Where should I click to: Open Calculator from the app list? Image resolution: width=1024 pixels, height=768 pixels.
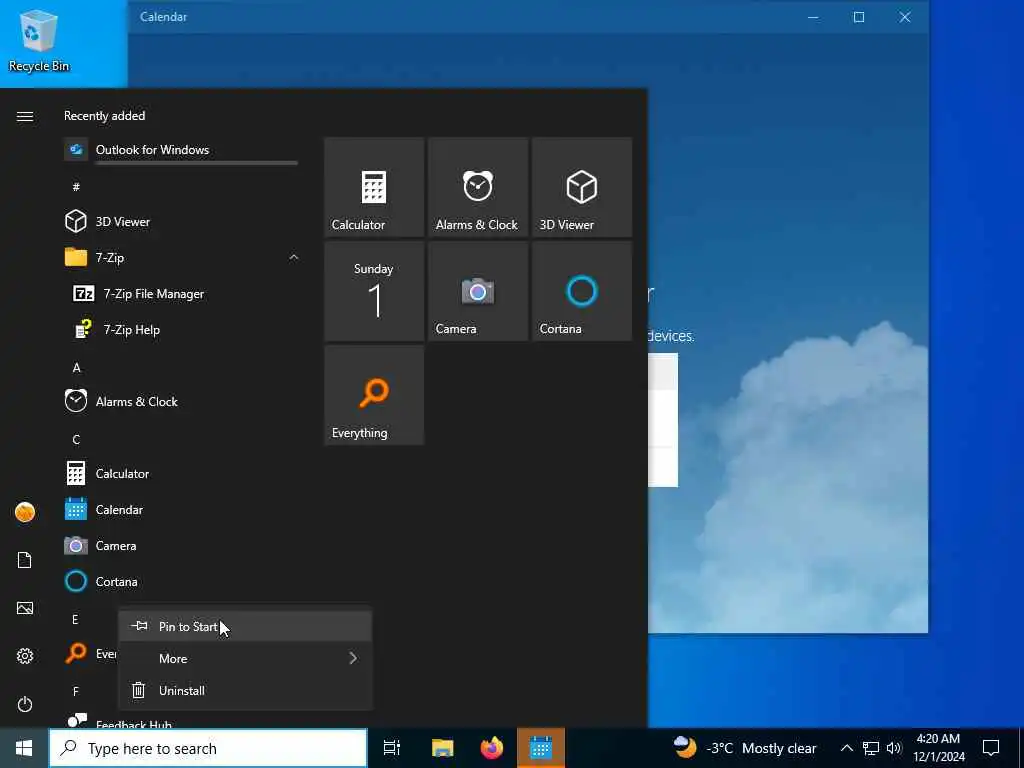[x=182, y=473]
